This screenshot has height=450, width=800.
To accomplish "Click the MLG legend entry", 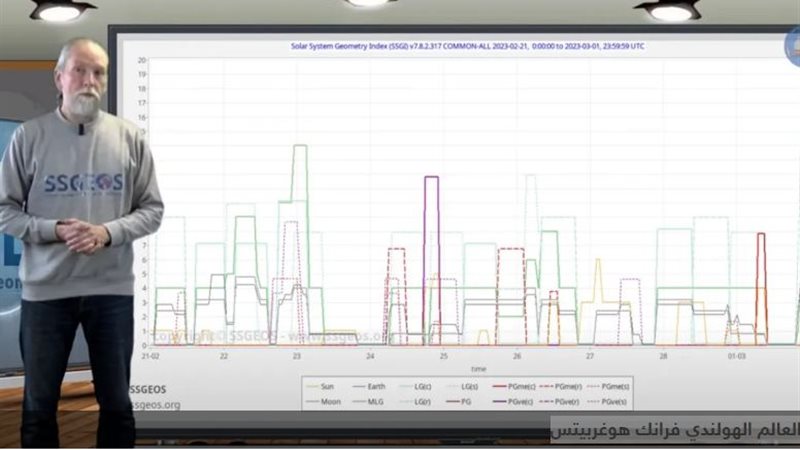I will [x=367, y=402].
